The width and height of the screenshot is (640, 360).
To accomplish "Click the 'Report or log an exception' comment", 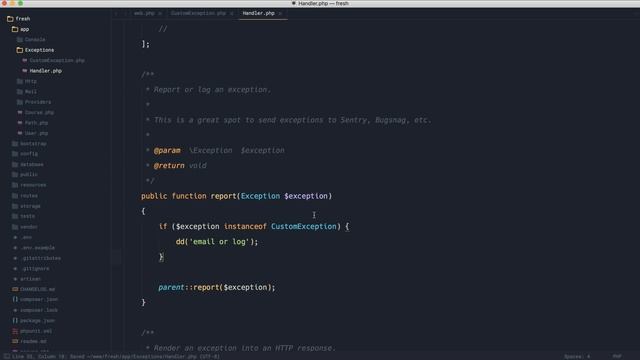I will click(x=212, y=90).
